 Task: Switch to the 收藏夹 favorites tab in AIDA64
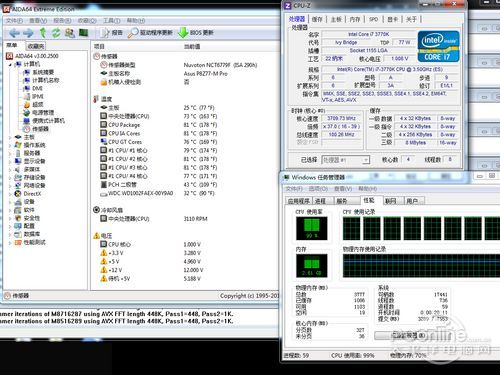(36, 46)
